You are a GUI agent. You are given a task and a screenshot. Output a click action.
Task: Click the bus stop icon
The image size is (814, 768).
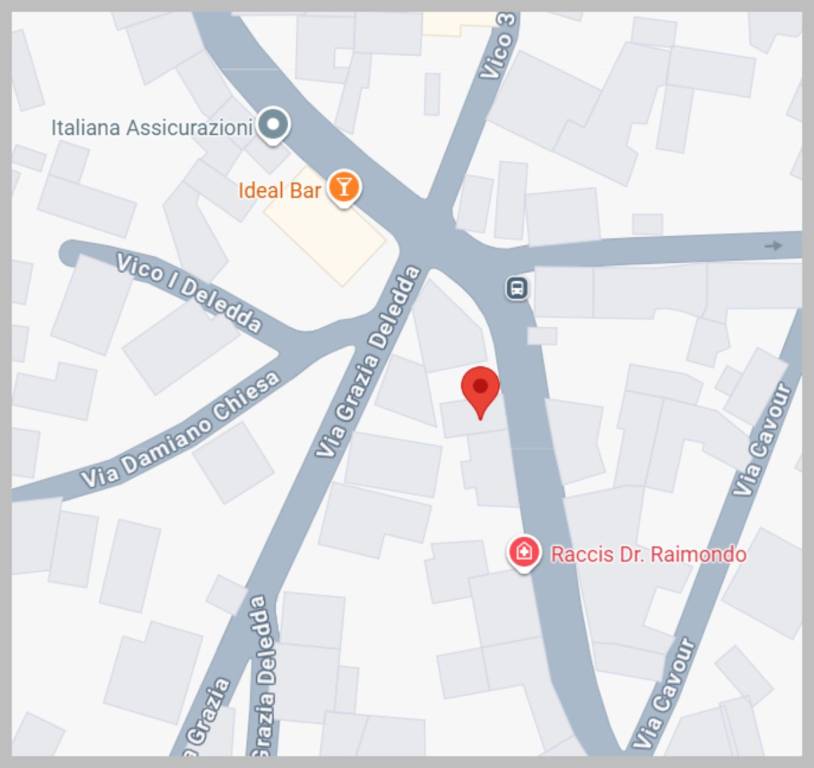click(517, 288)
